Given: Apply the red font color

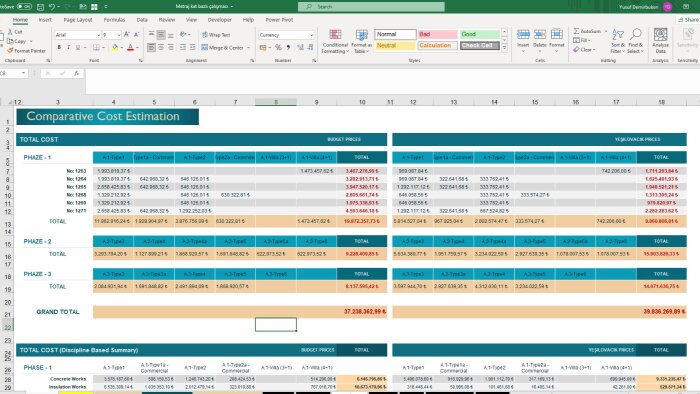Looking at the screenshot, I should tap(130, 47).
